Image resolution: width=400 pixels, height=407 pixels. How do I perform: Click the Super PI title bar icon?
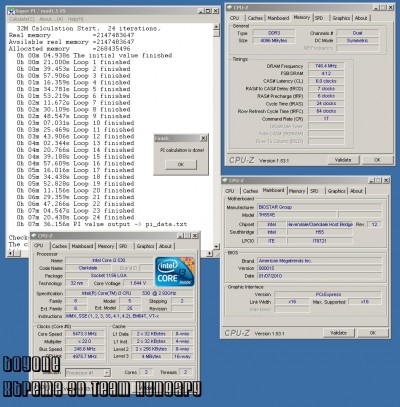coord(11,11)
